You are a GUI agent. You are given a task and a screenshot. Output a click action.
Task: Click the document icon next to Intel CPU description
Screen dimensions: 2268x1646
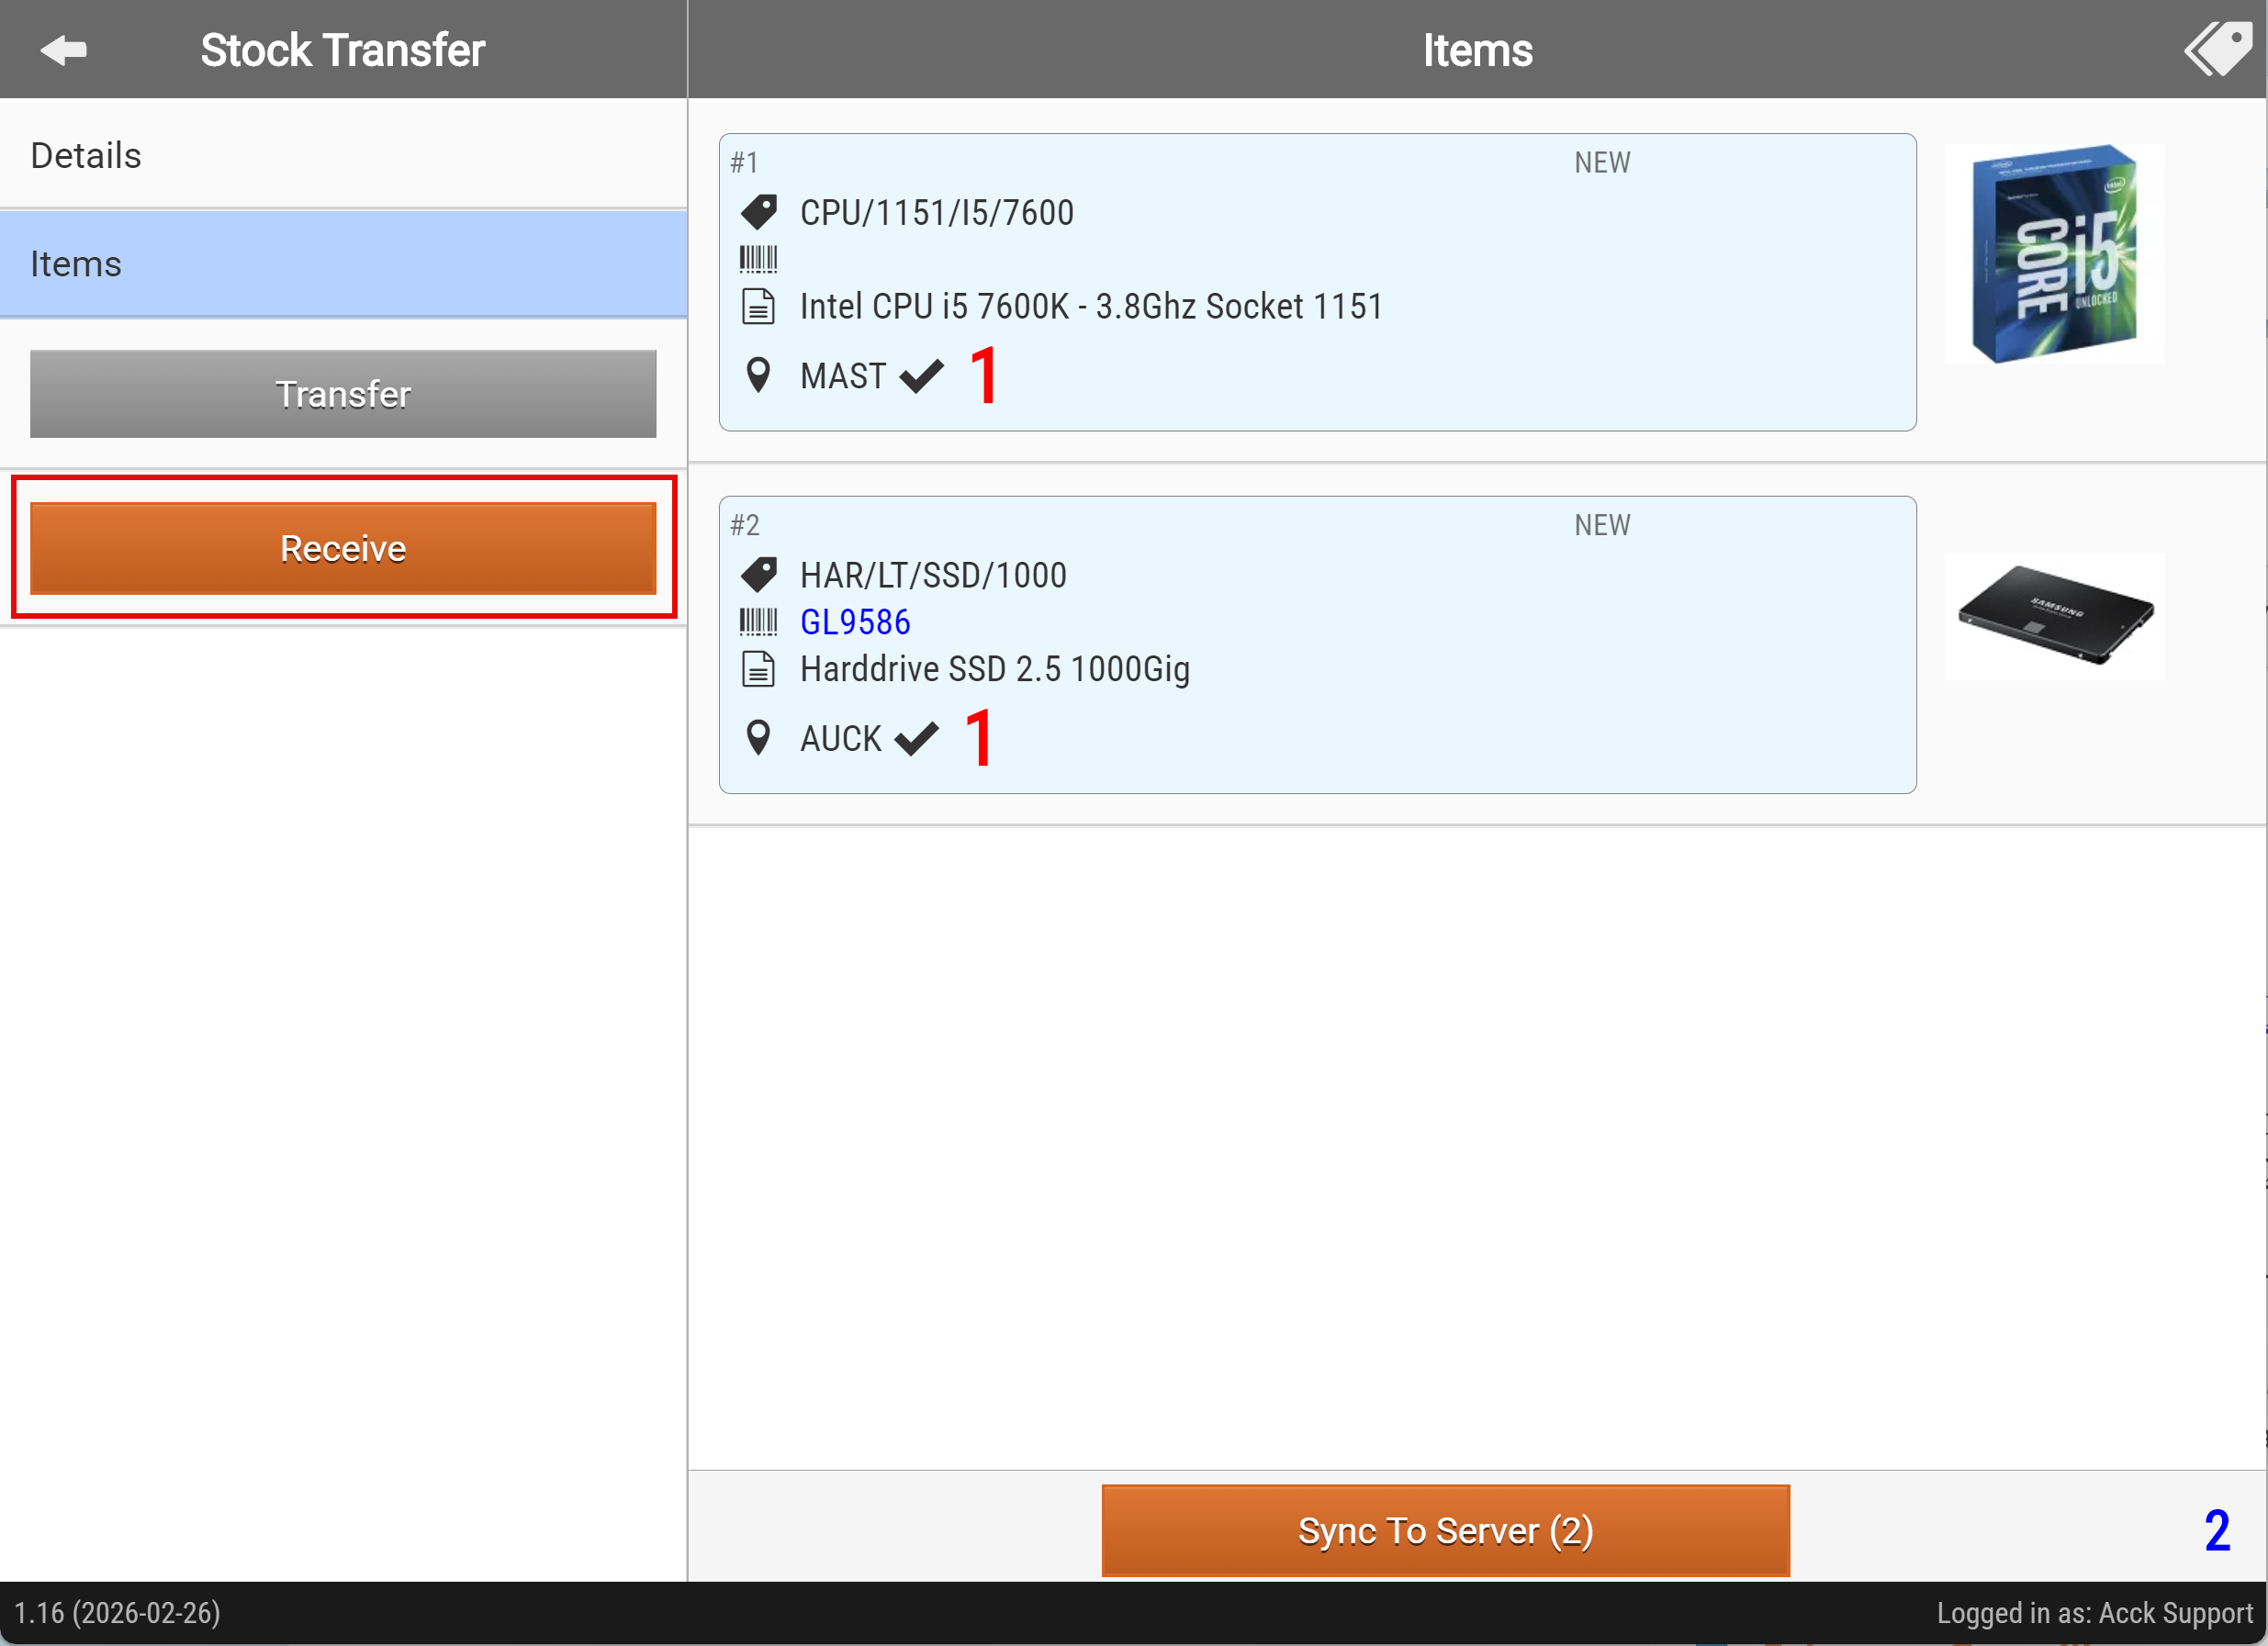pos(758,306)
